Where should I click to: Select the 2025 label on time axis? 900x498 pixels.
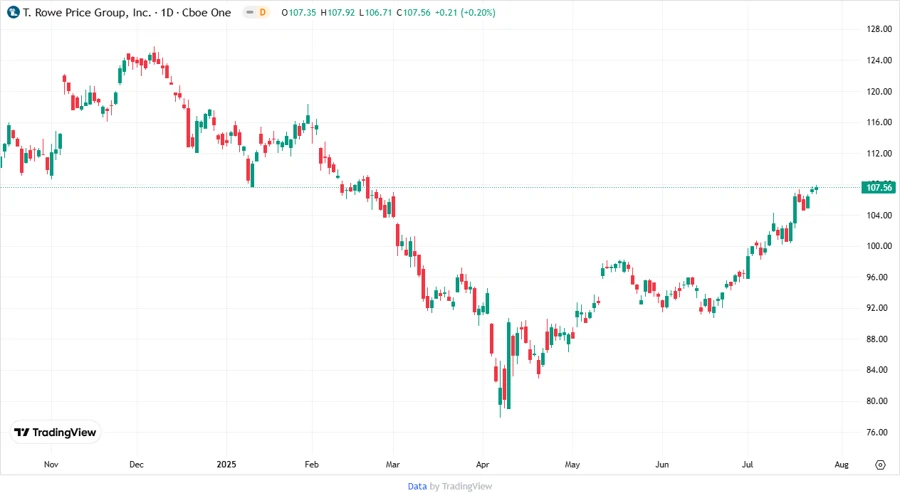[226, 464]
